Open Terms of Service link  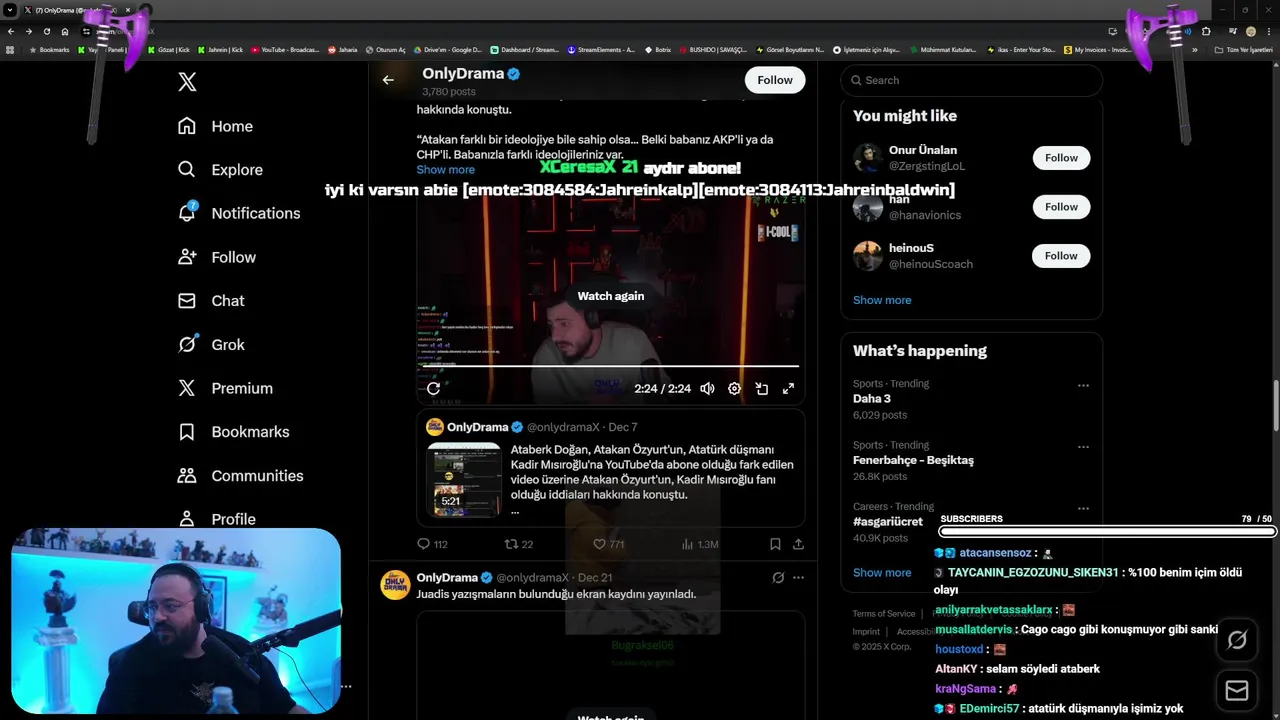click(x=884, y=614)
